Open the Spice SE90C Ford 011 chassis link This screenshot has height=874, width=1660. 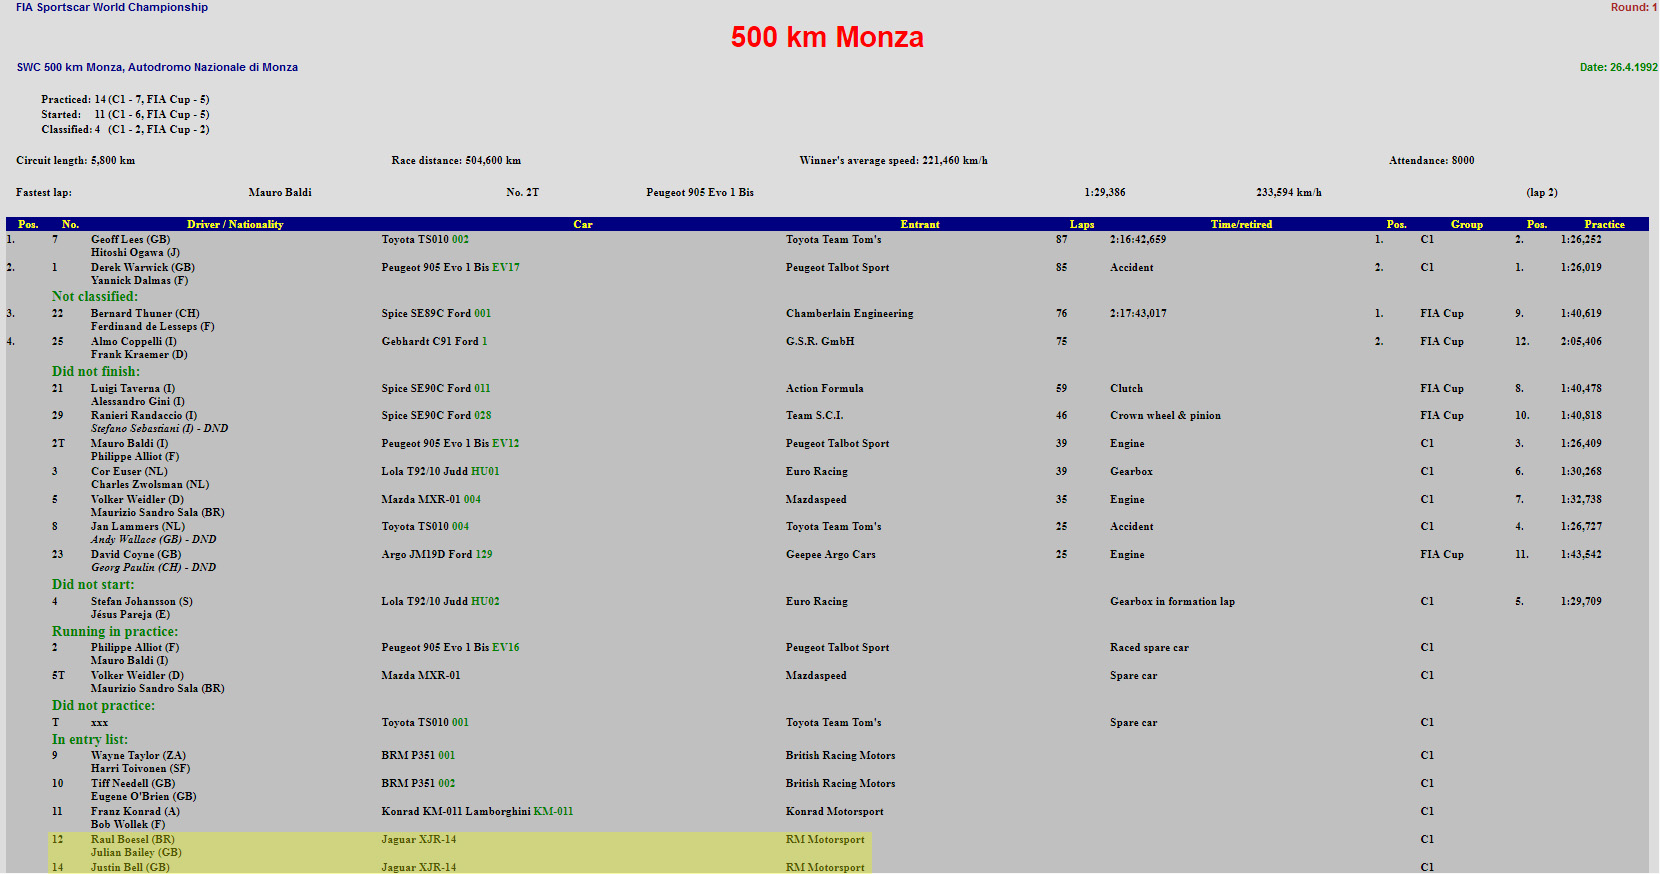[x=482, y=389]
